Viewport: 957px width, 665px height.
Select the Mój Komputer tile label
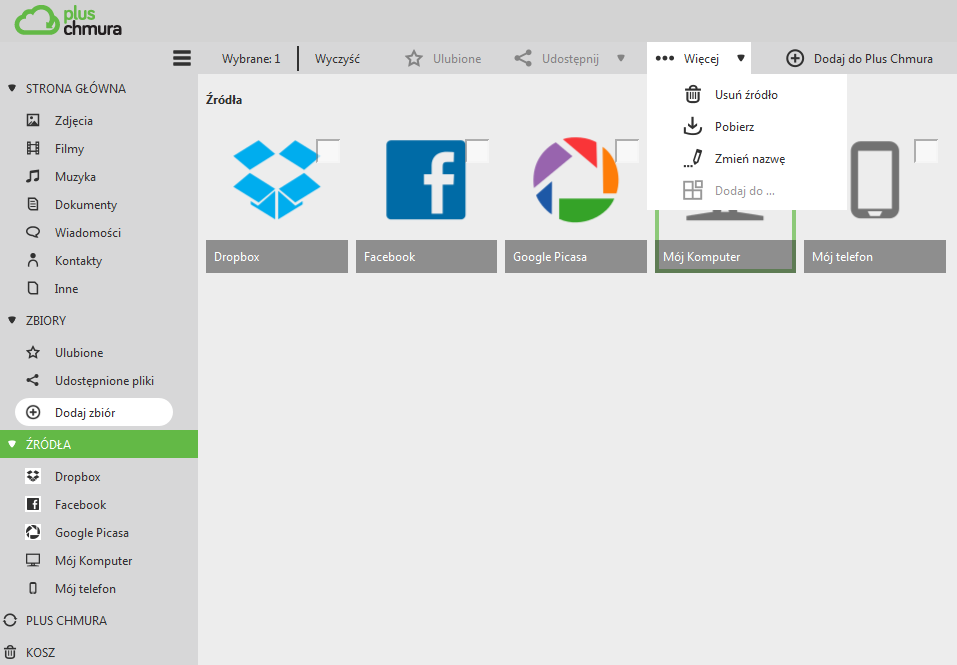point(701,257)
